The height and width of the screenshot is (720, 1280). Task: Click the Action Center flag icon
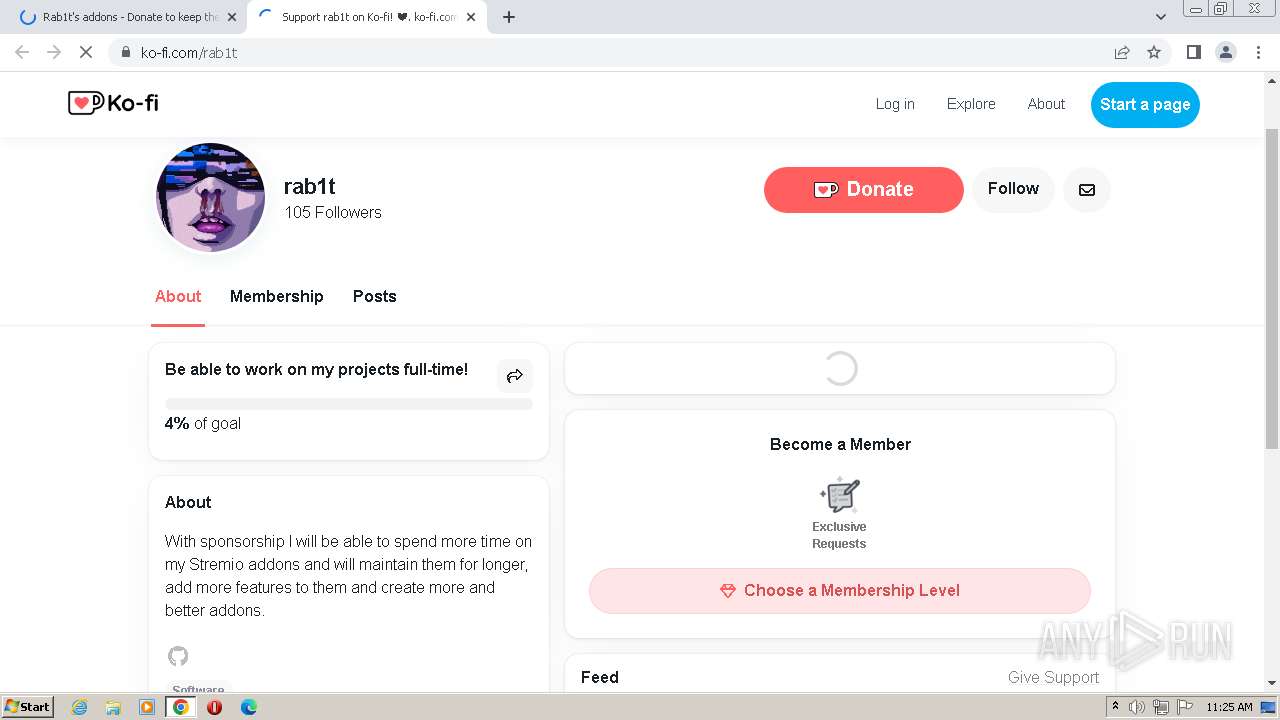pos(1184,707)
